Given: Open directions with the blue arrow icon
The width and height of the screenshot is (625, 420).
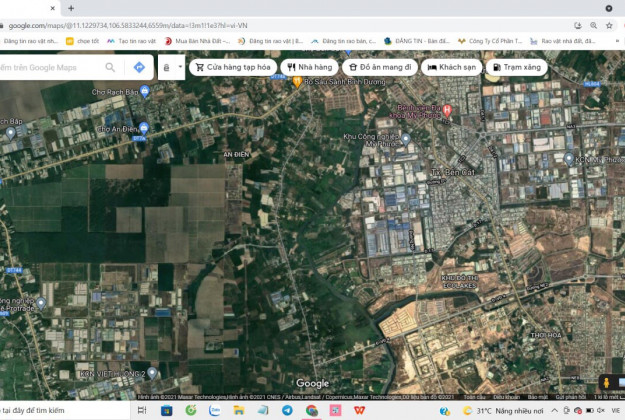Looking at the screenshot, I should point(139,67).
